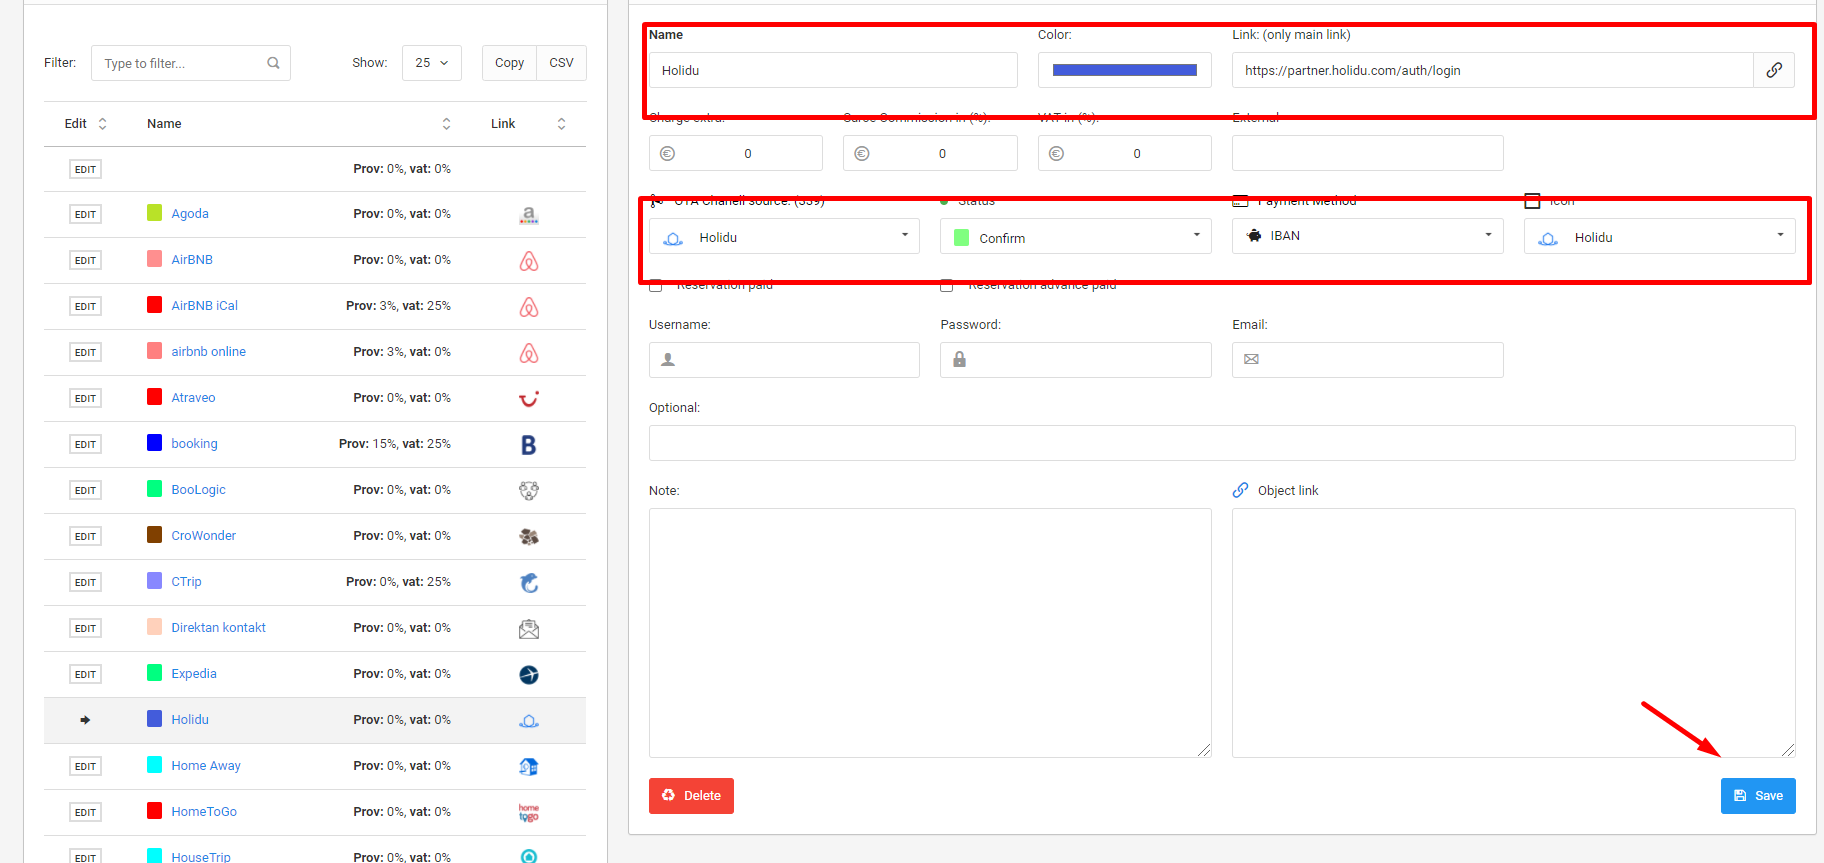Open the CTrip link icon
Image resolution: width=1824 pixels, height=863 pixels.
[x=529, y=583]
